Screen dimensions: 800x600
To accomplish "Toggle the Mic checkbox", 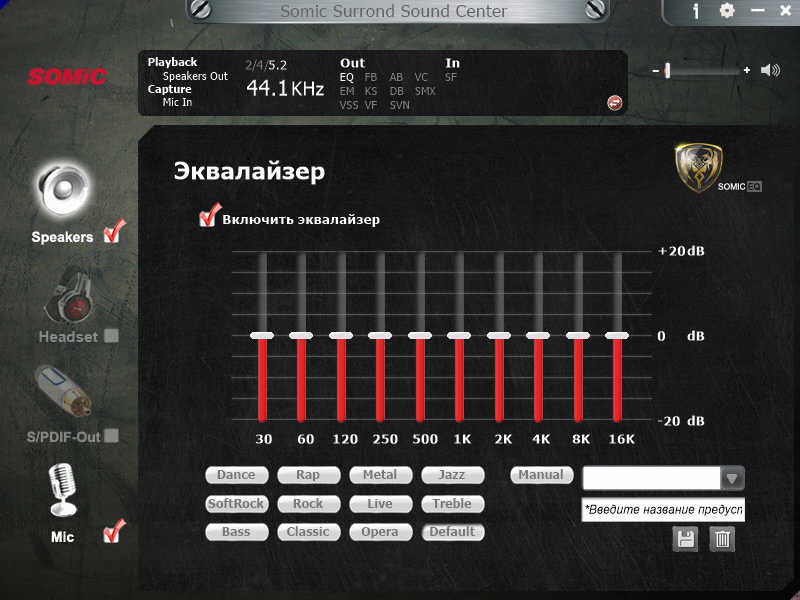I will (114, 532).
